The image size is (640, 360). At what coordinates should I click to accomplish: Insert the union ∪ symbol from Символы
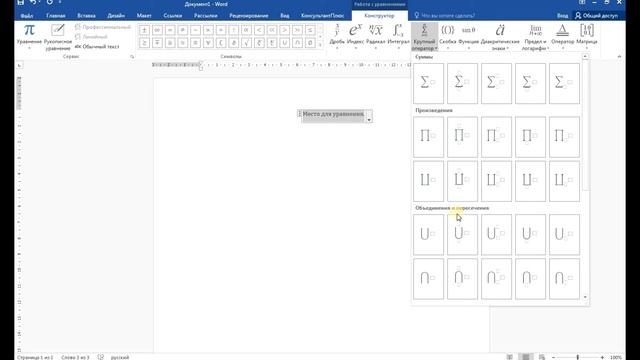(x=285, y=42)
